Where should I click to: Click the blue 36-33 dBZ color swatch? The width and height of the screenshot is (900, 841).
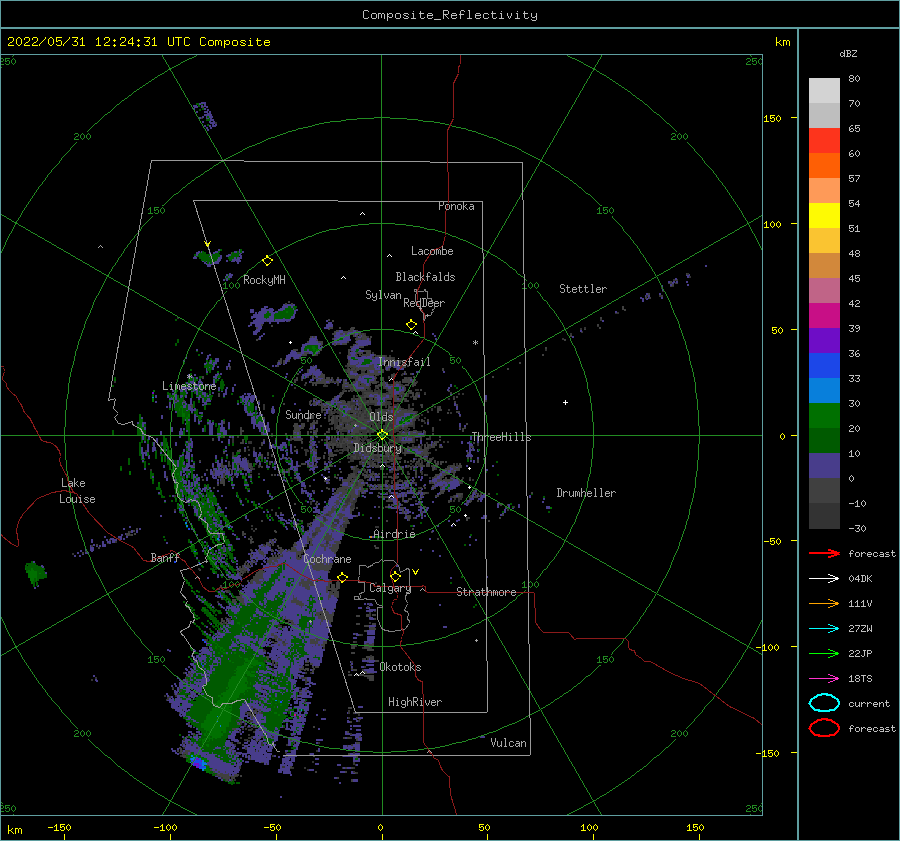(824, 366)
